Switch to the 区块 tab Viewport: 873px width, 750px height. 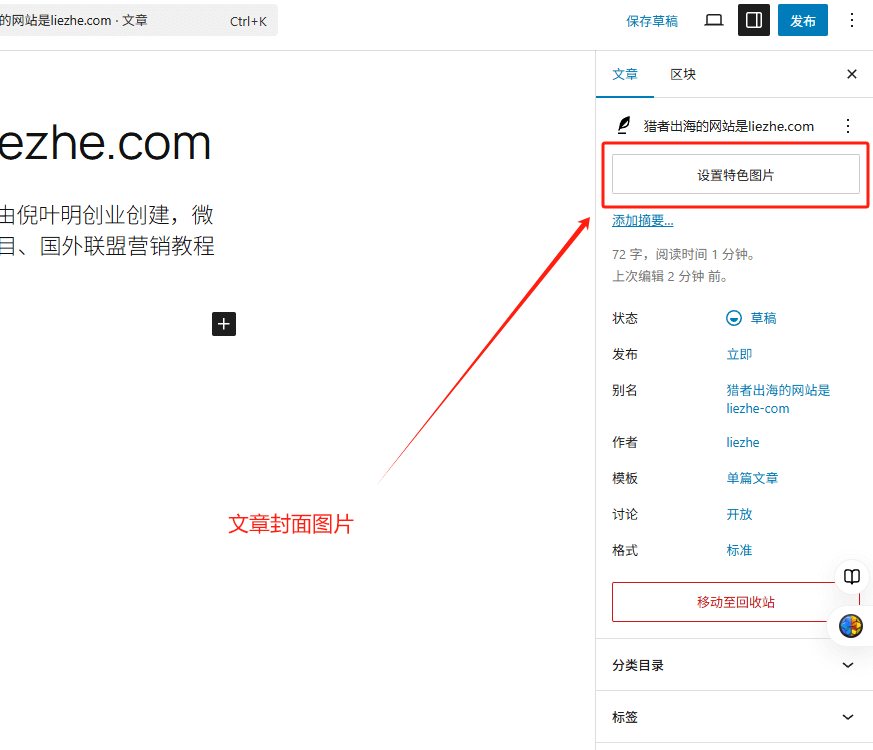click(x=683, y=74)
